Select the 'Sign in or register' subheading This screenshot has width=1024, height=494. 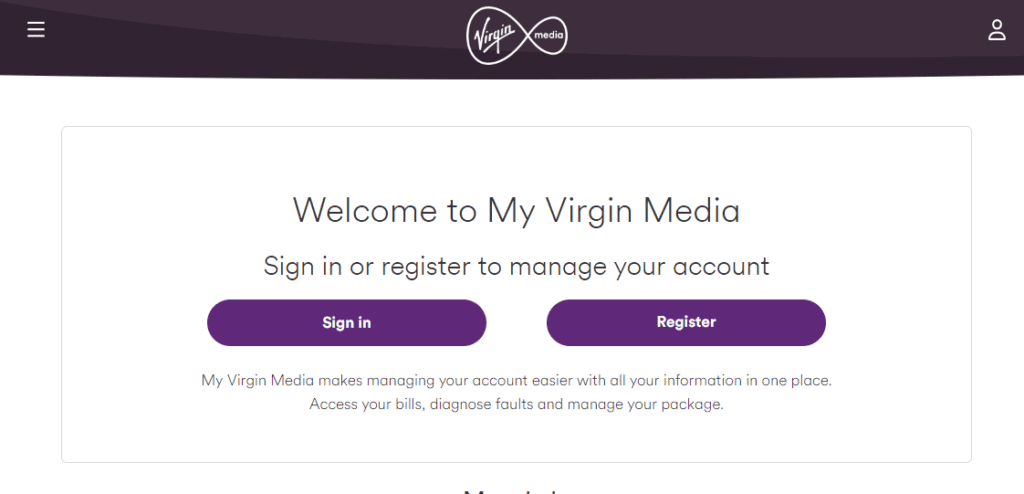pyautogui.click(x=516, y=266)
